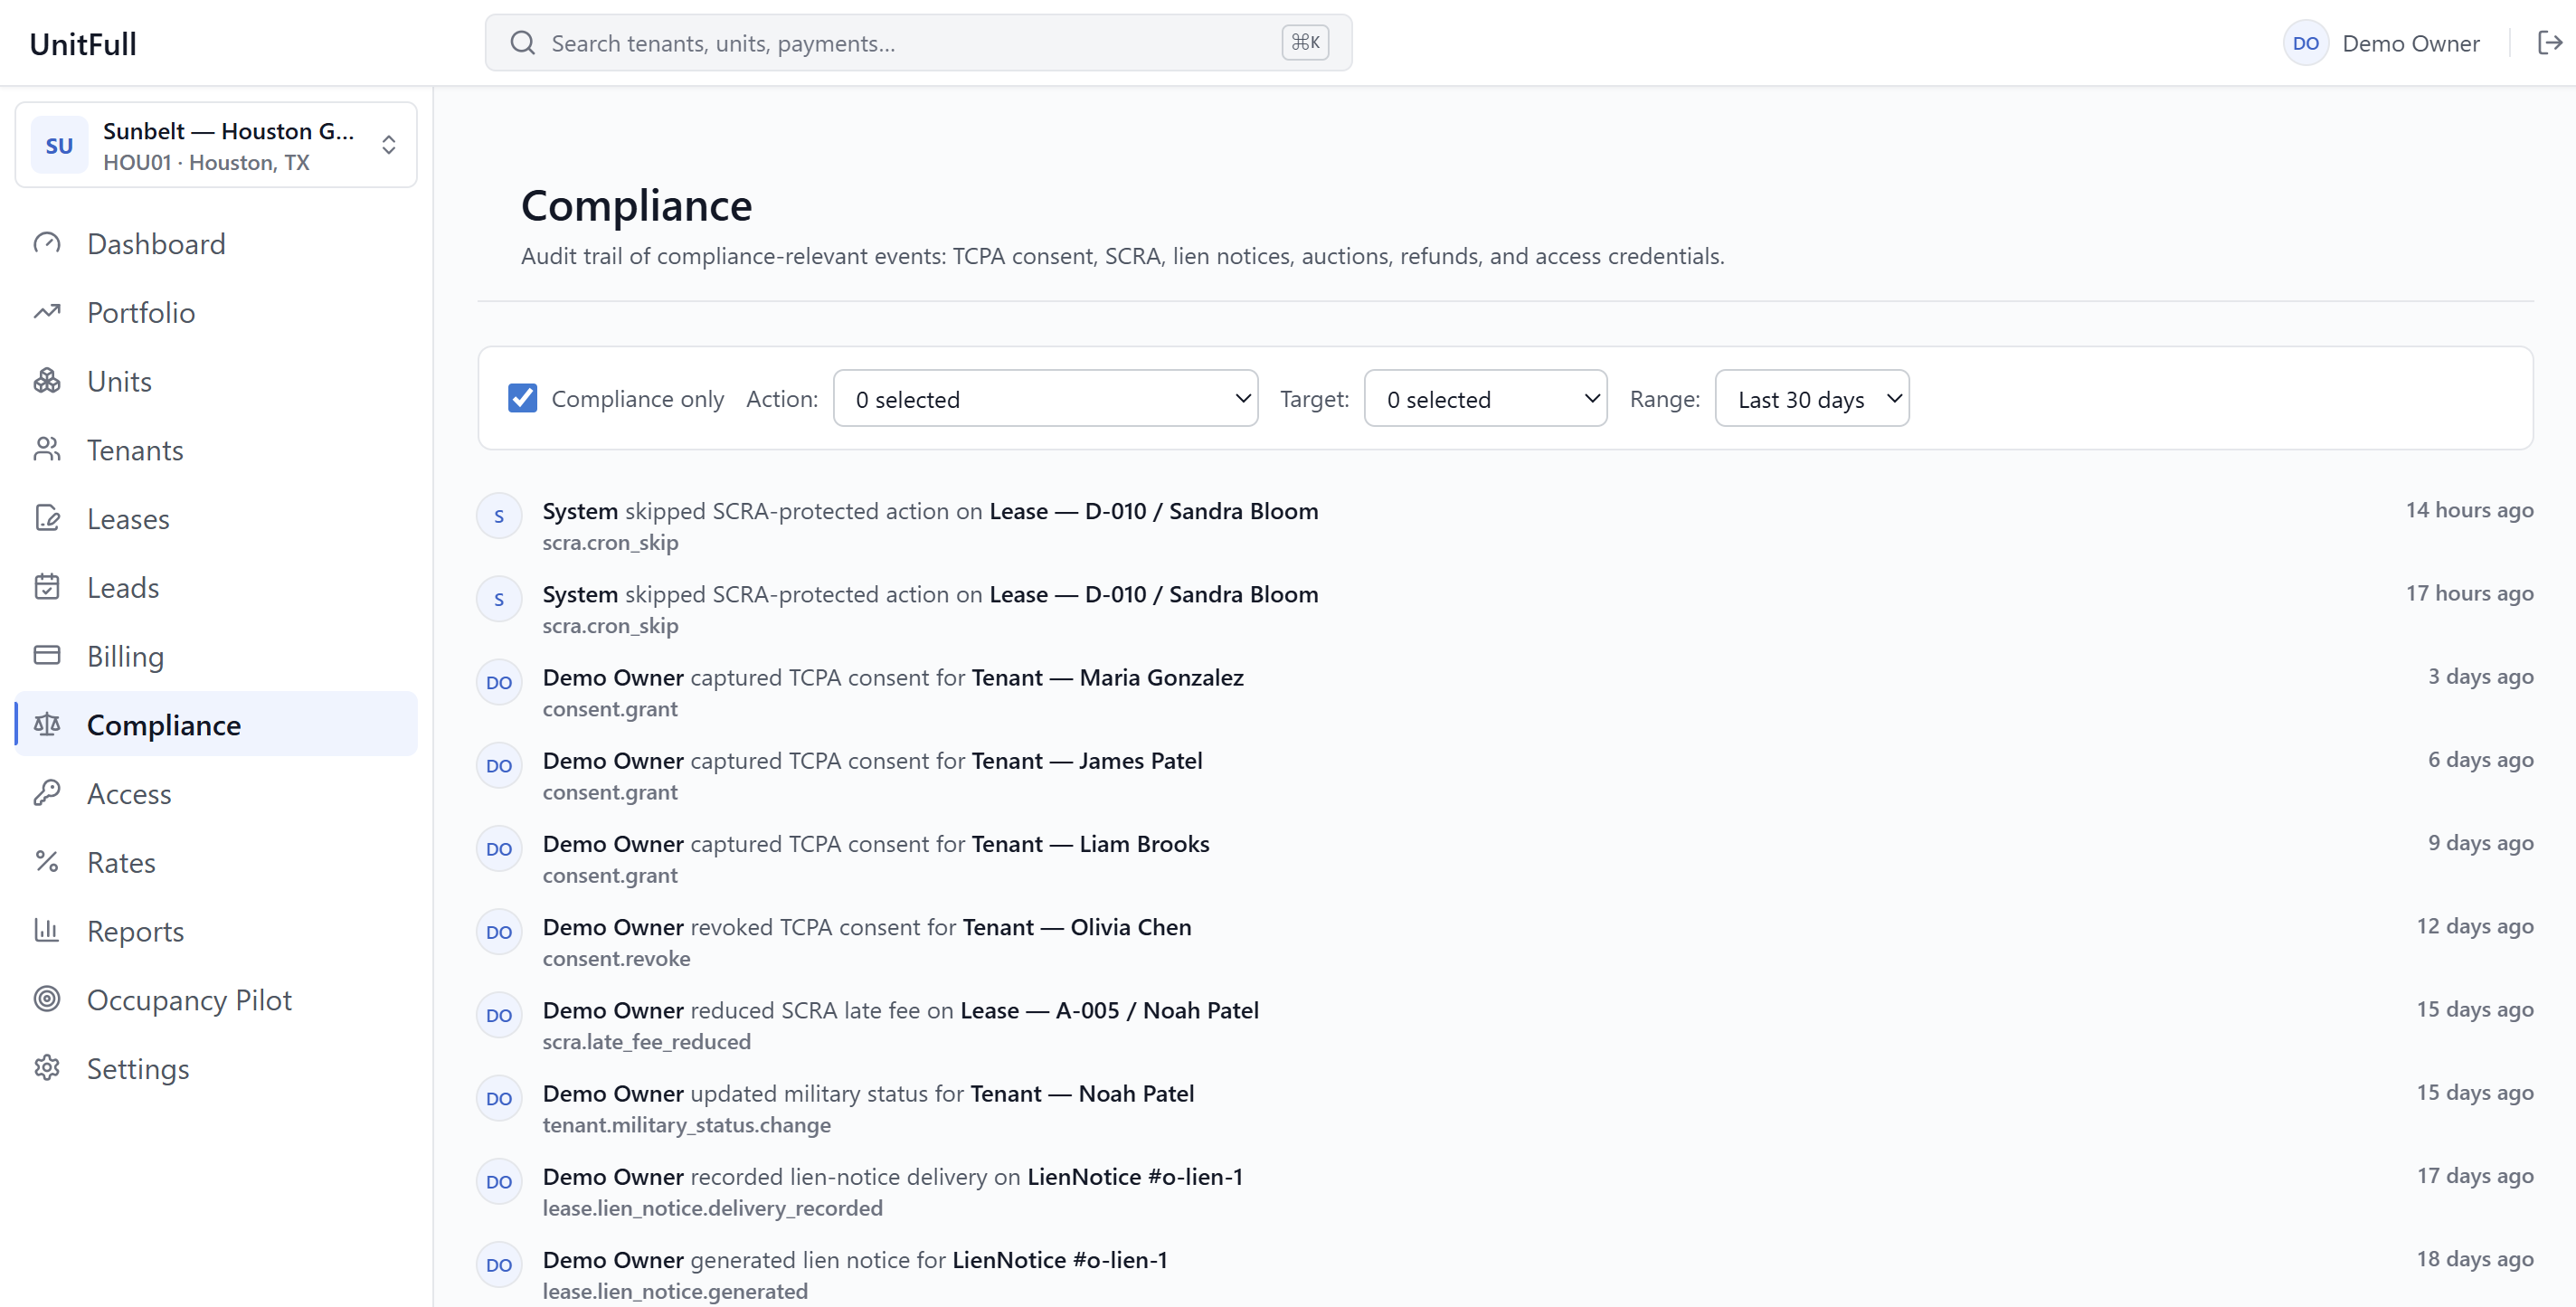Click the Reports bar chart icon
Image resolution: width=2576 pixels, height=1307 pixels.
point(47,931)
